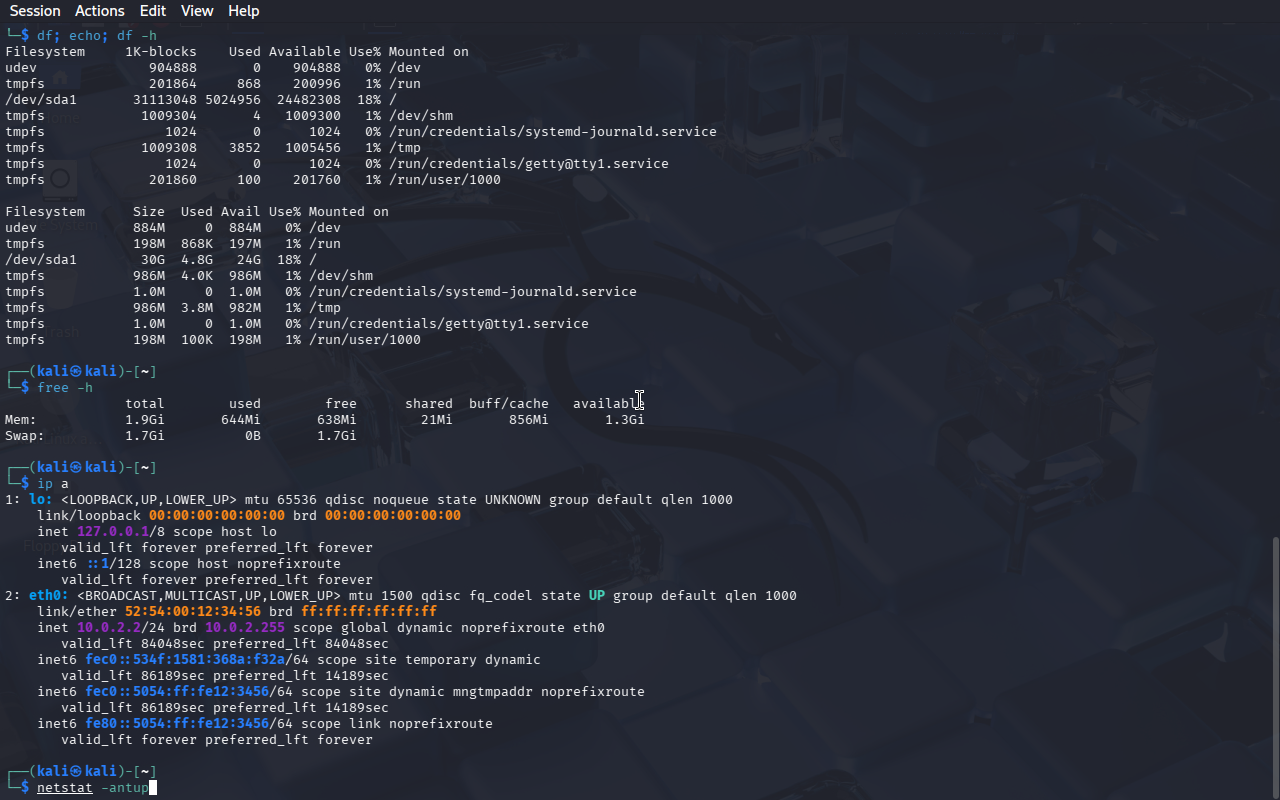Open the Session menu
1280x800 pixels.
click(35, 11)
